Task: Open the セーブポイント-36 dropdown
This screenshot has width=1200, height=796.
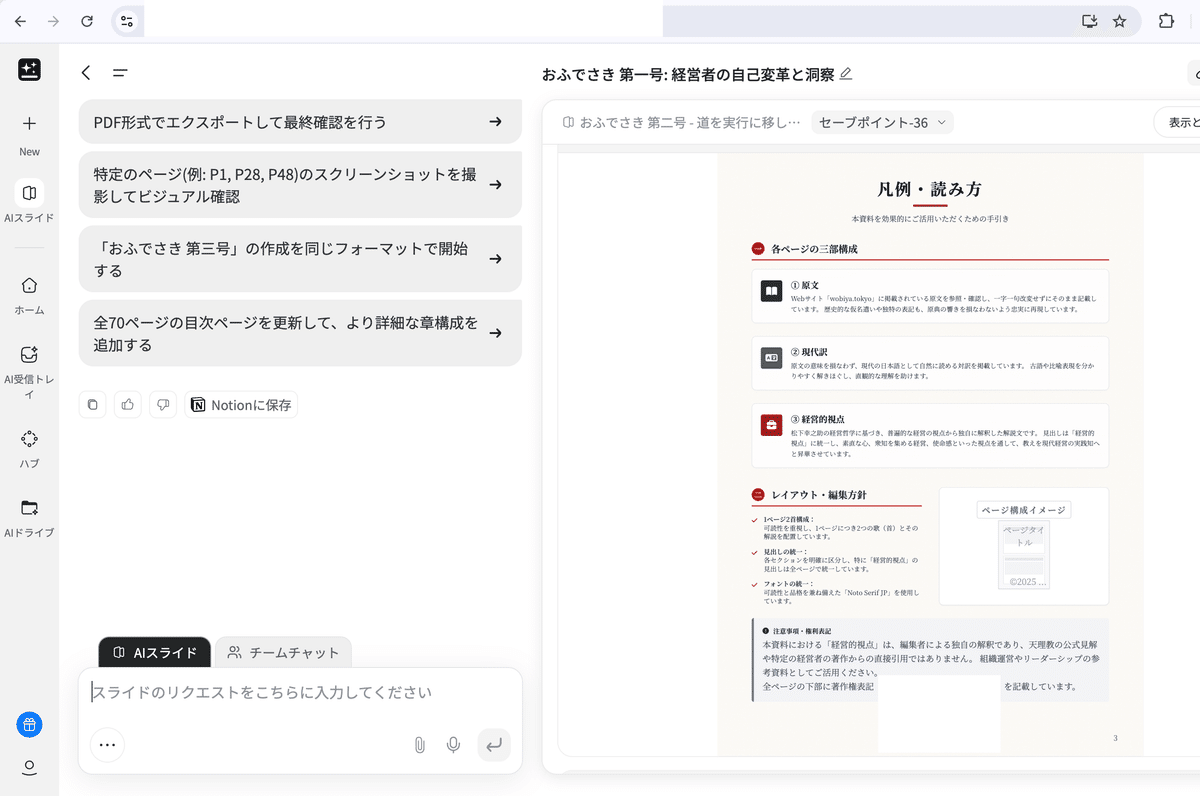Action: point(882,123)
